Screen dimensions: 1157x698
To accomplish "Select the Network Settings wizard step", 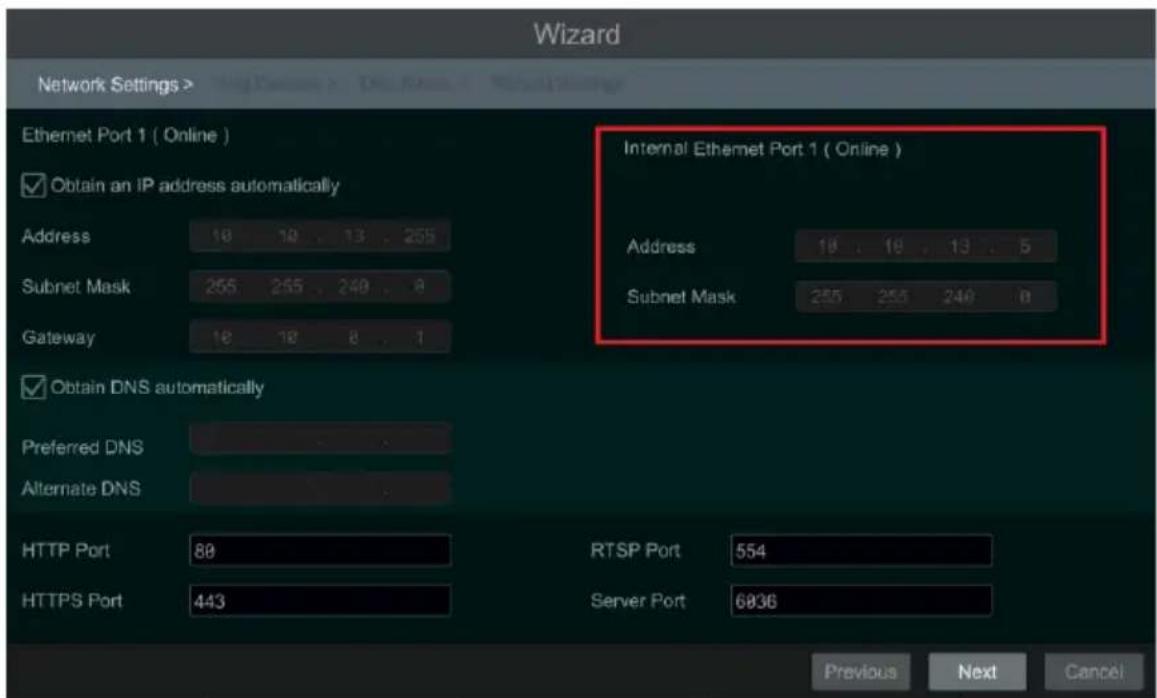I will [x=115, y=85].
